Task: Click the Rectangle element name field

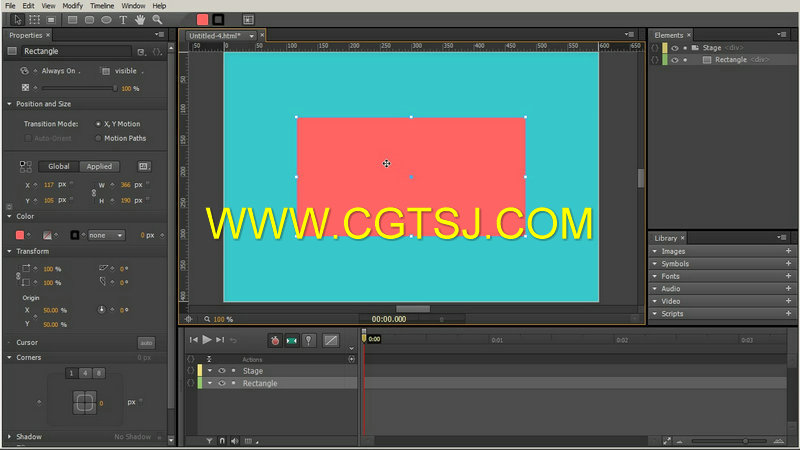Action: click(x=77, y=51)
